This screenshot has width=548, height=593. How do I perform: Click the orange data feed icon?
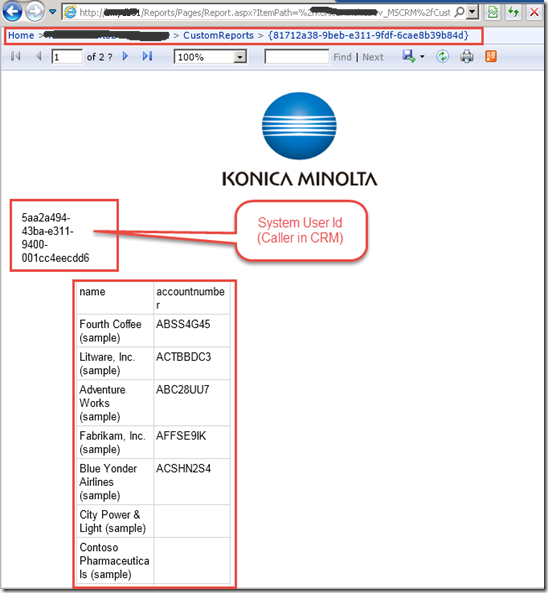point(491,56)
